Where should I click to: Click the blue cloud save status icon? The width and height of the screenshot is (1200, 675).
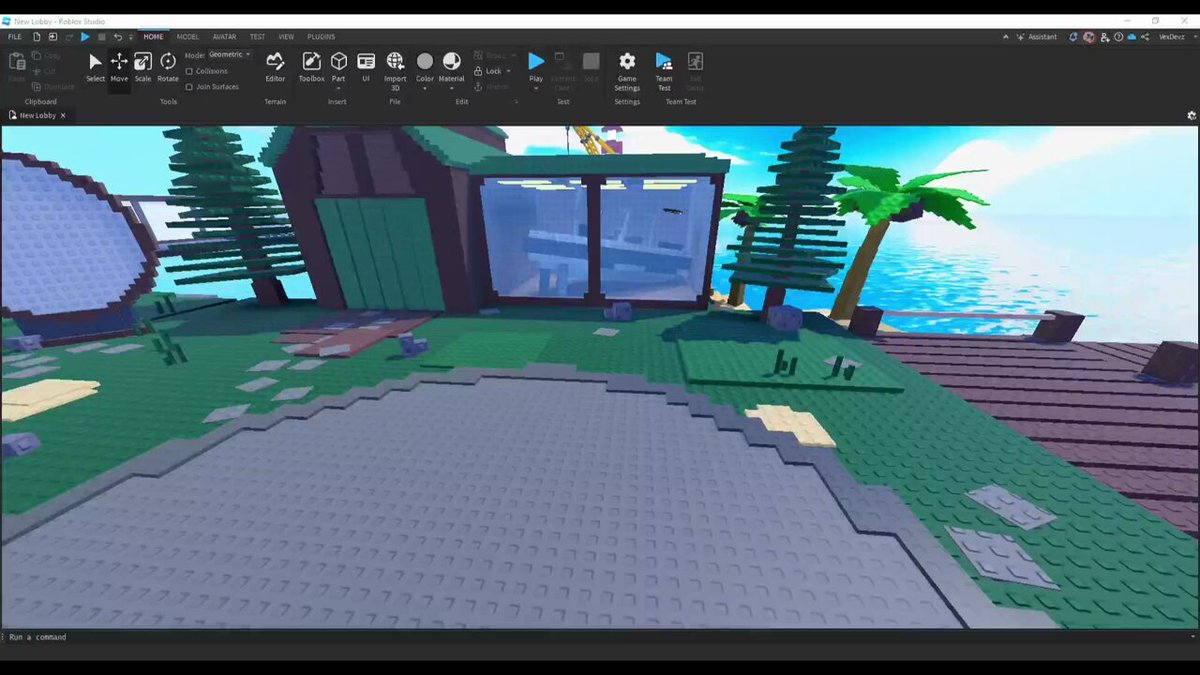click(1131, 37)
